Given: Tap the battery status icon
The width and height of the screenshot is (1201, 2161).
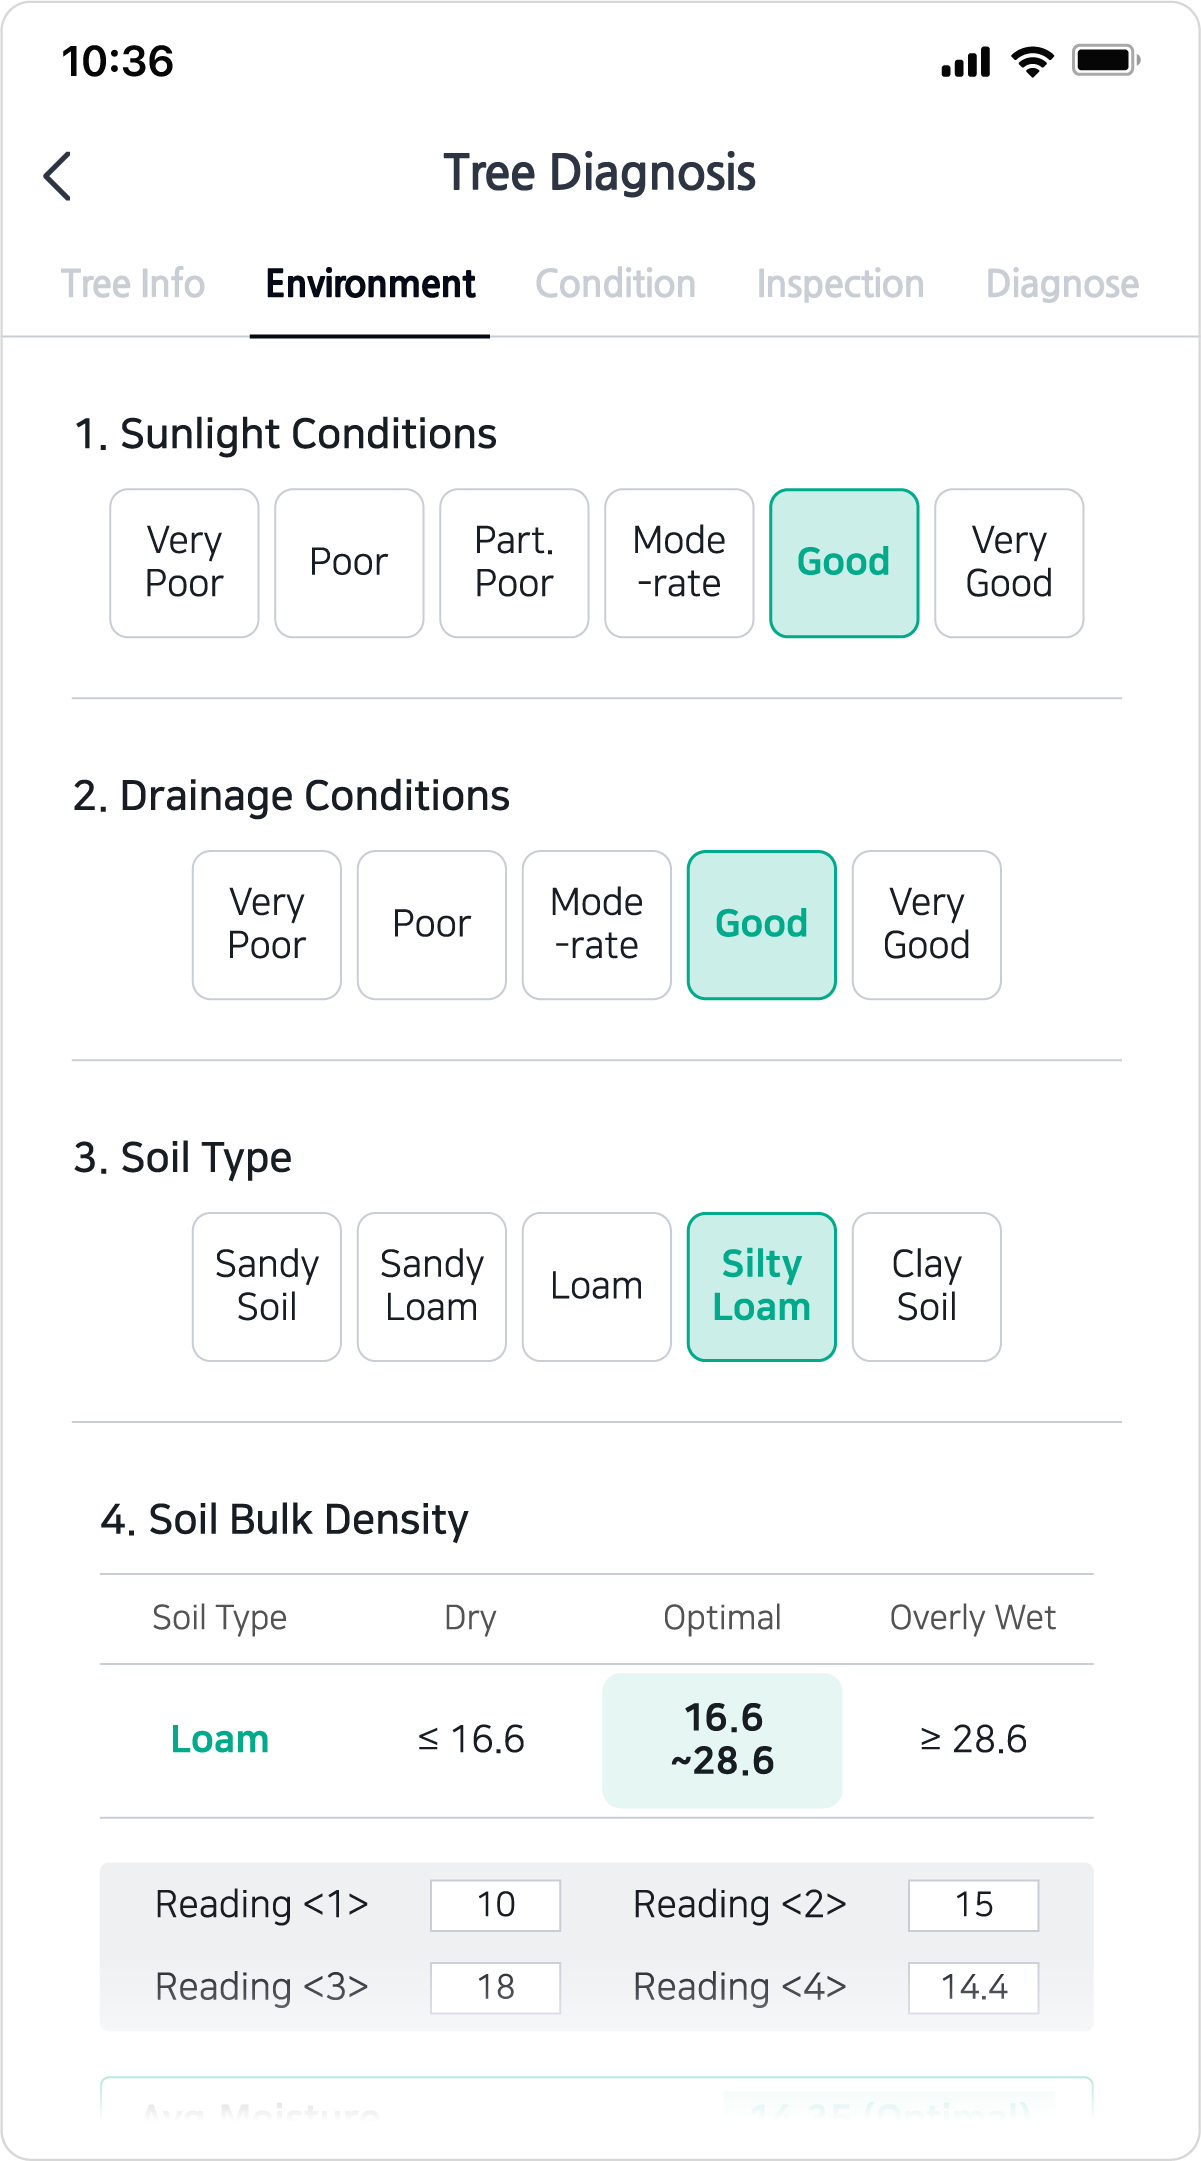Looking at the screenshot, I should [x=1105, y=61].
